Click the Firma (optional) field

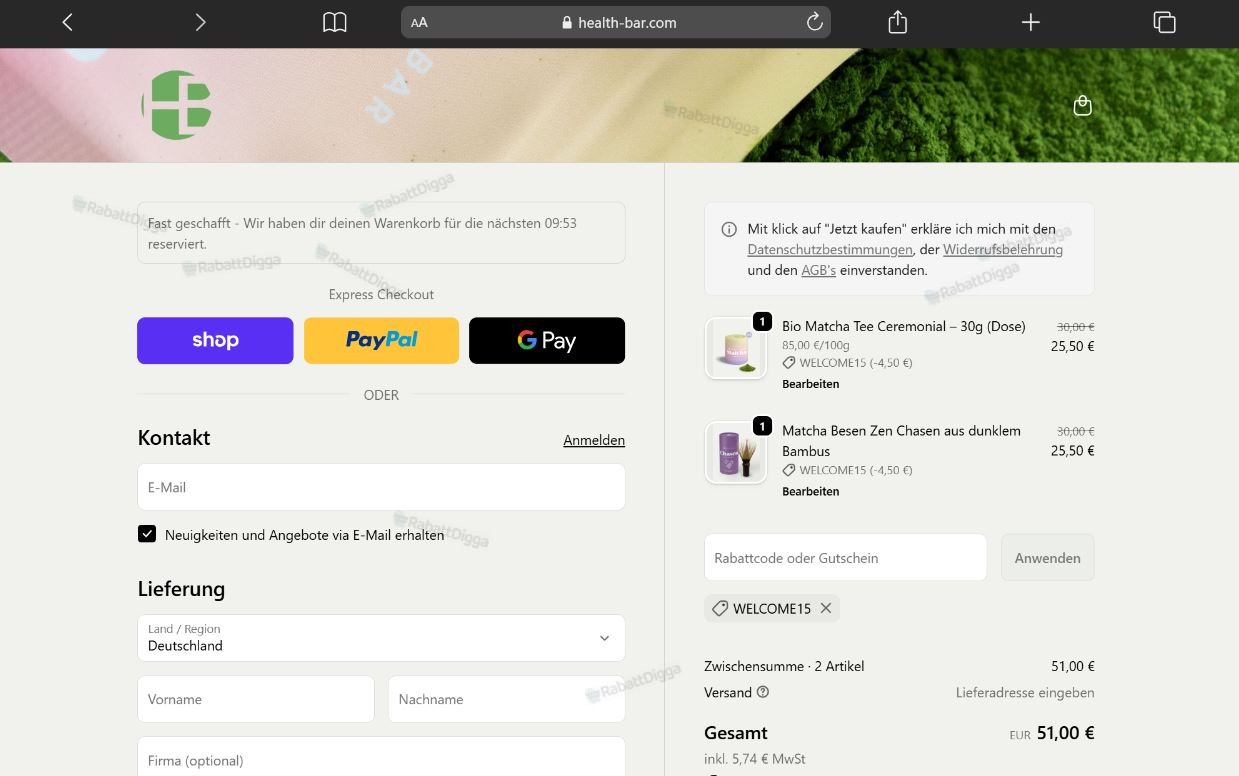[381, 757]
